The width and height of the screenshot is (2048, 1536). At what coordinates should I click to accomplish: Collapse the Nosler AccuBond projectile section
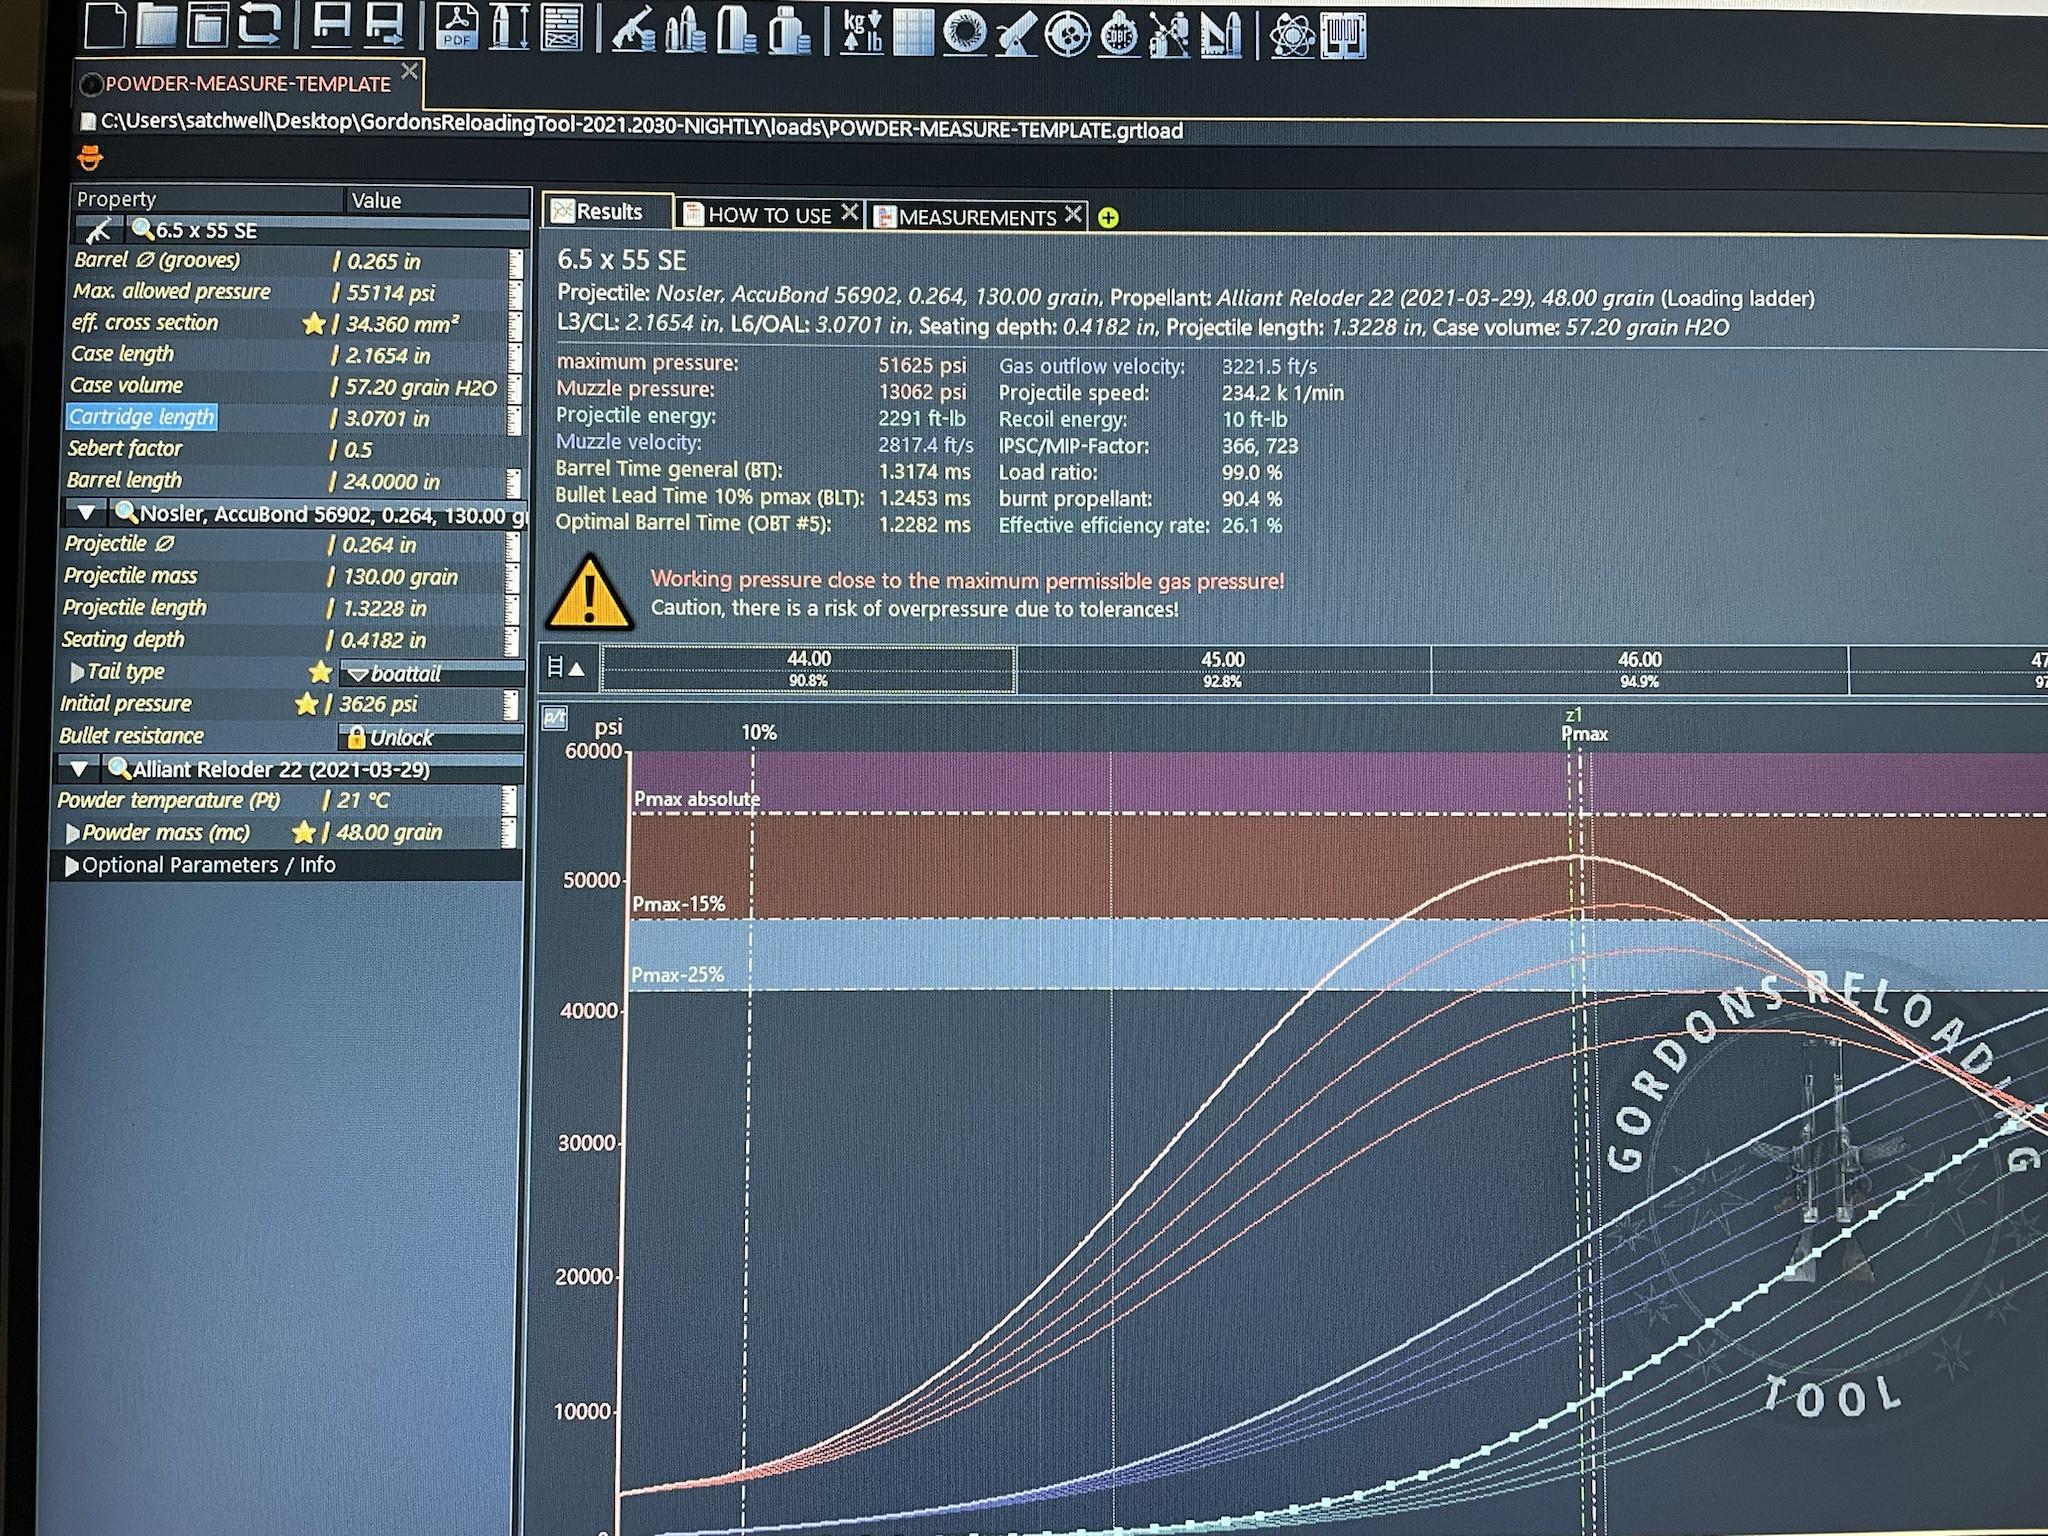click(86, 513)
